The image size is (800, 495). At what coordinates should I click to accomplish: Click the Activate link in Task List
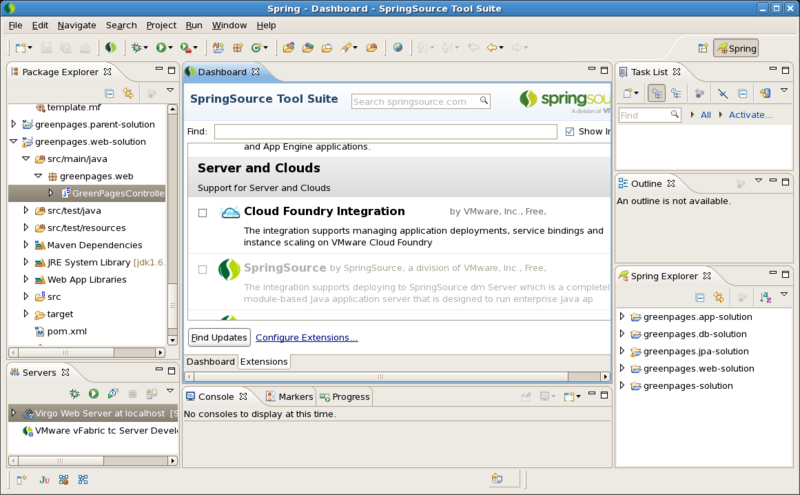click(x=751, y=115)
